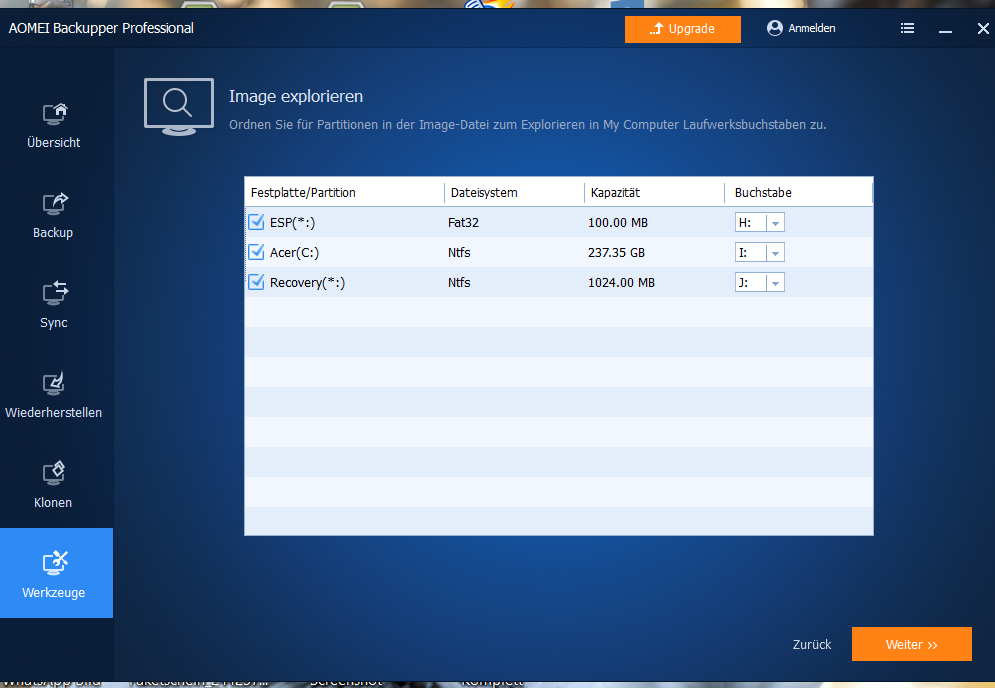The height and width of the screenshot is (688, 995).
Task: Select the Werkzeuge label in sidebar
Action: pyautogui.click(x=54, y=593)
